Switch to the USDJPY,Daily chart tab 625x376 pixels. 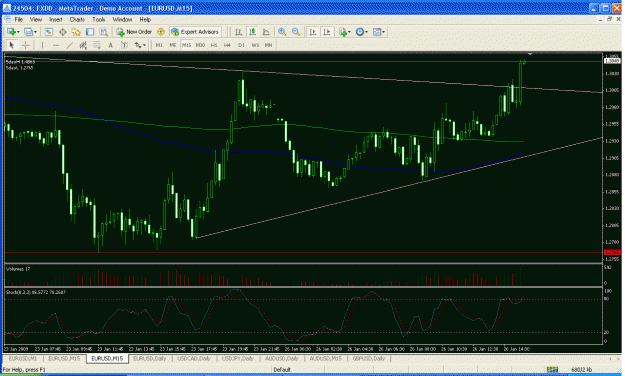238,359
